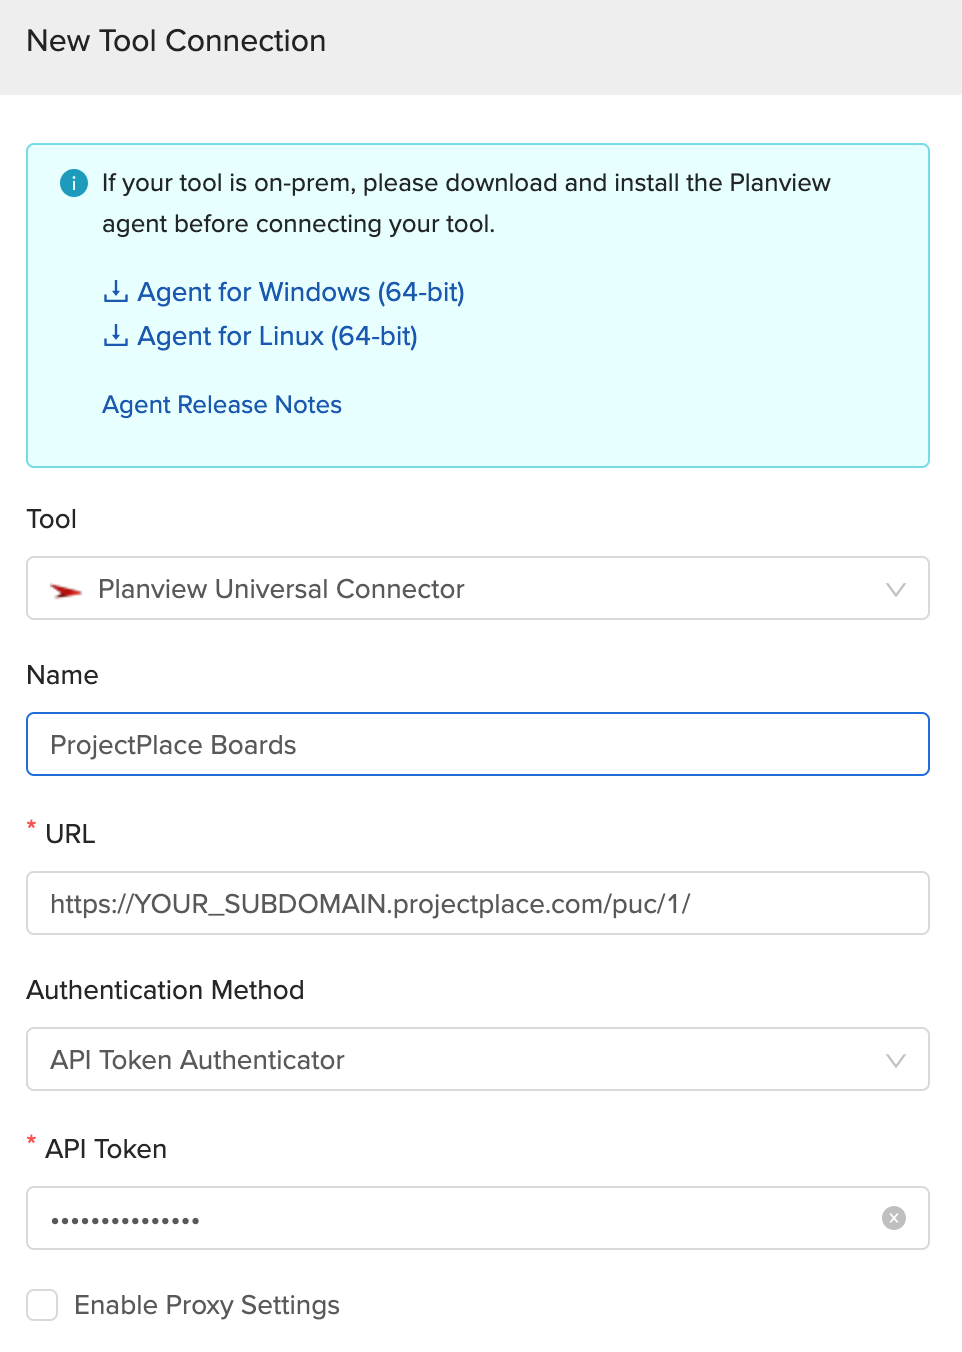Open the Tool dropdown

coord(478,589)
